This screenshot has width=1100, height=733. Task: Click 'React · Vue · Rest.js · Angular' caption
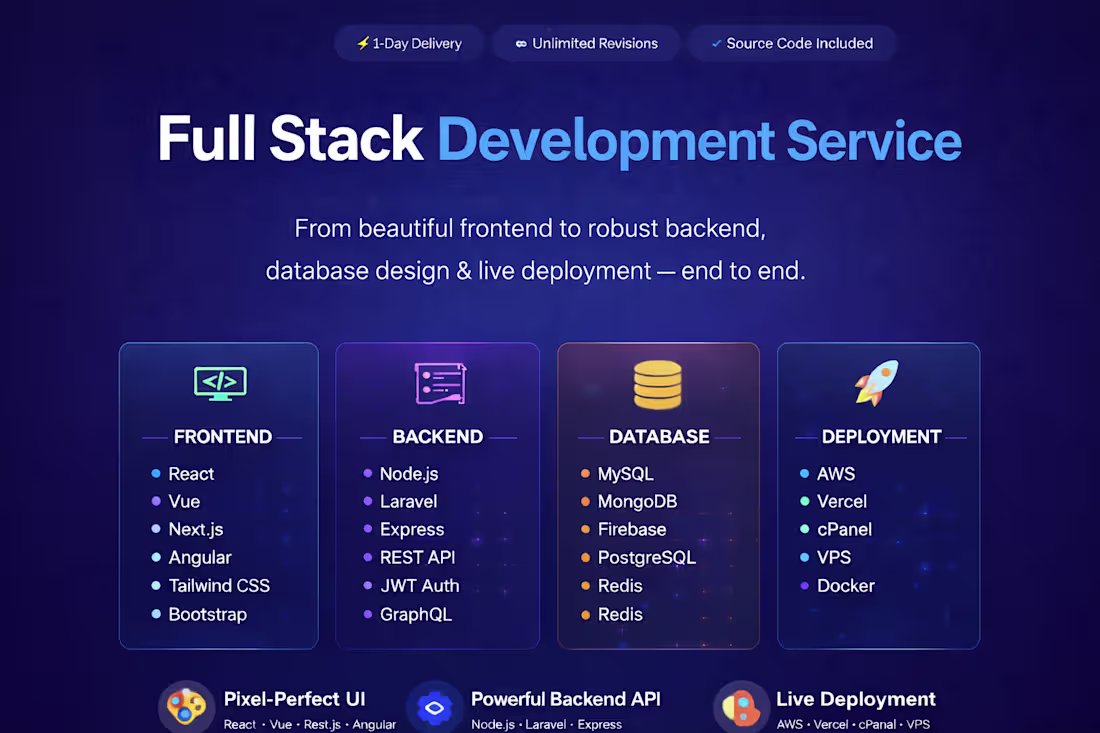pos(309,725)
